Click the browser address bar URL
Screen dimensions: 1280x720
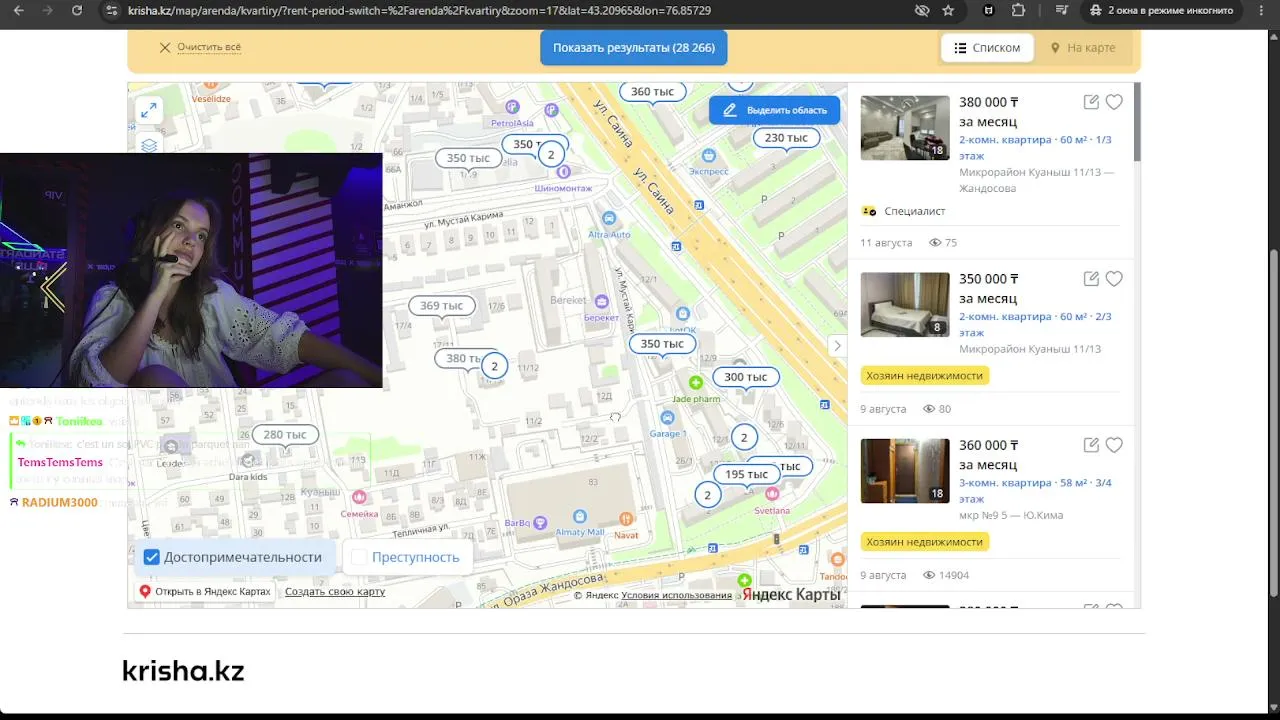pyautogui.click(x=420, y=10)
